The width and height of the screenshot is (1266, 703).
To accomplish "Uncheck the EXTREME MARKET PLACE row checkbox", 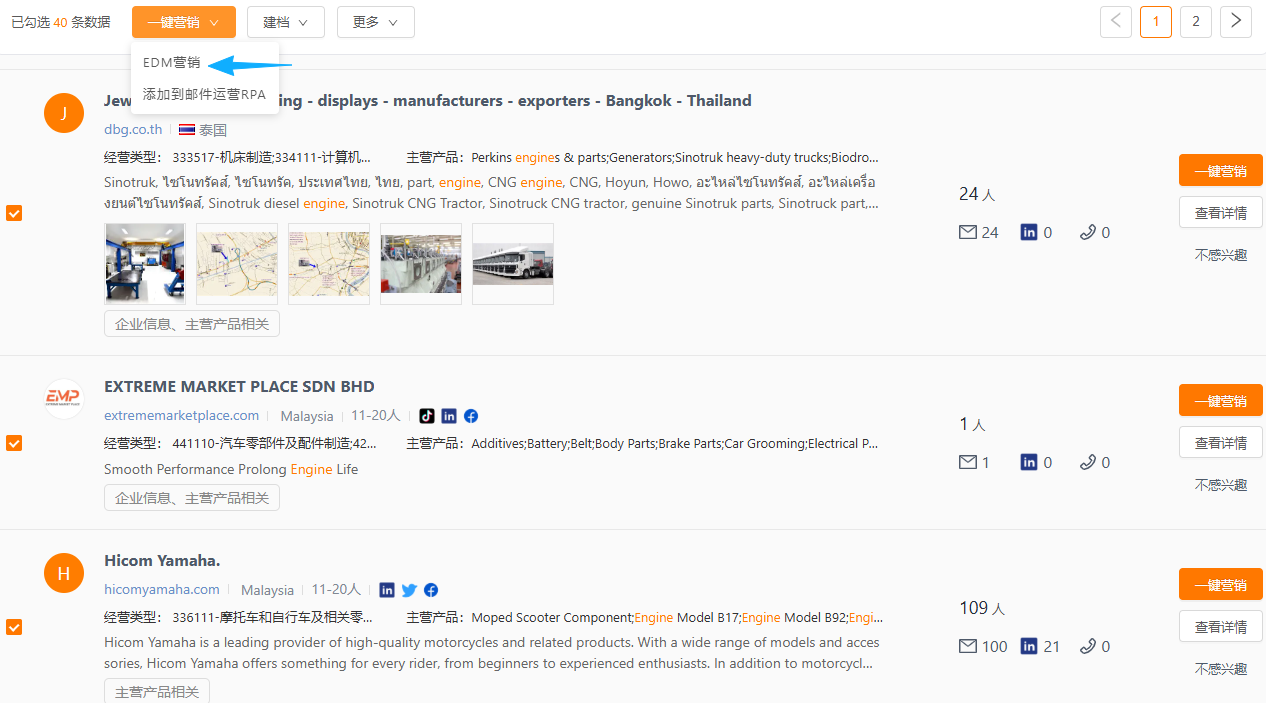I will click(x=14, y=443).
